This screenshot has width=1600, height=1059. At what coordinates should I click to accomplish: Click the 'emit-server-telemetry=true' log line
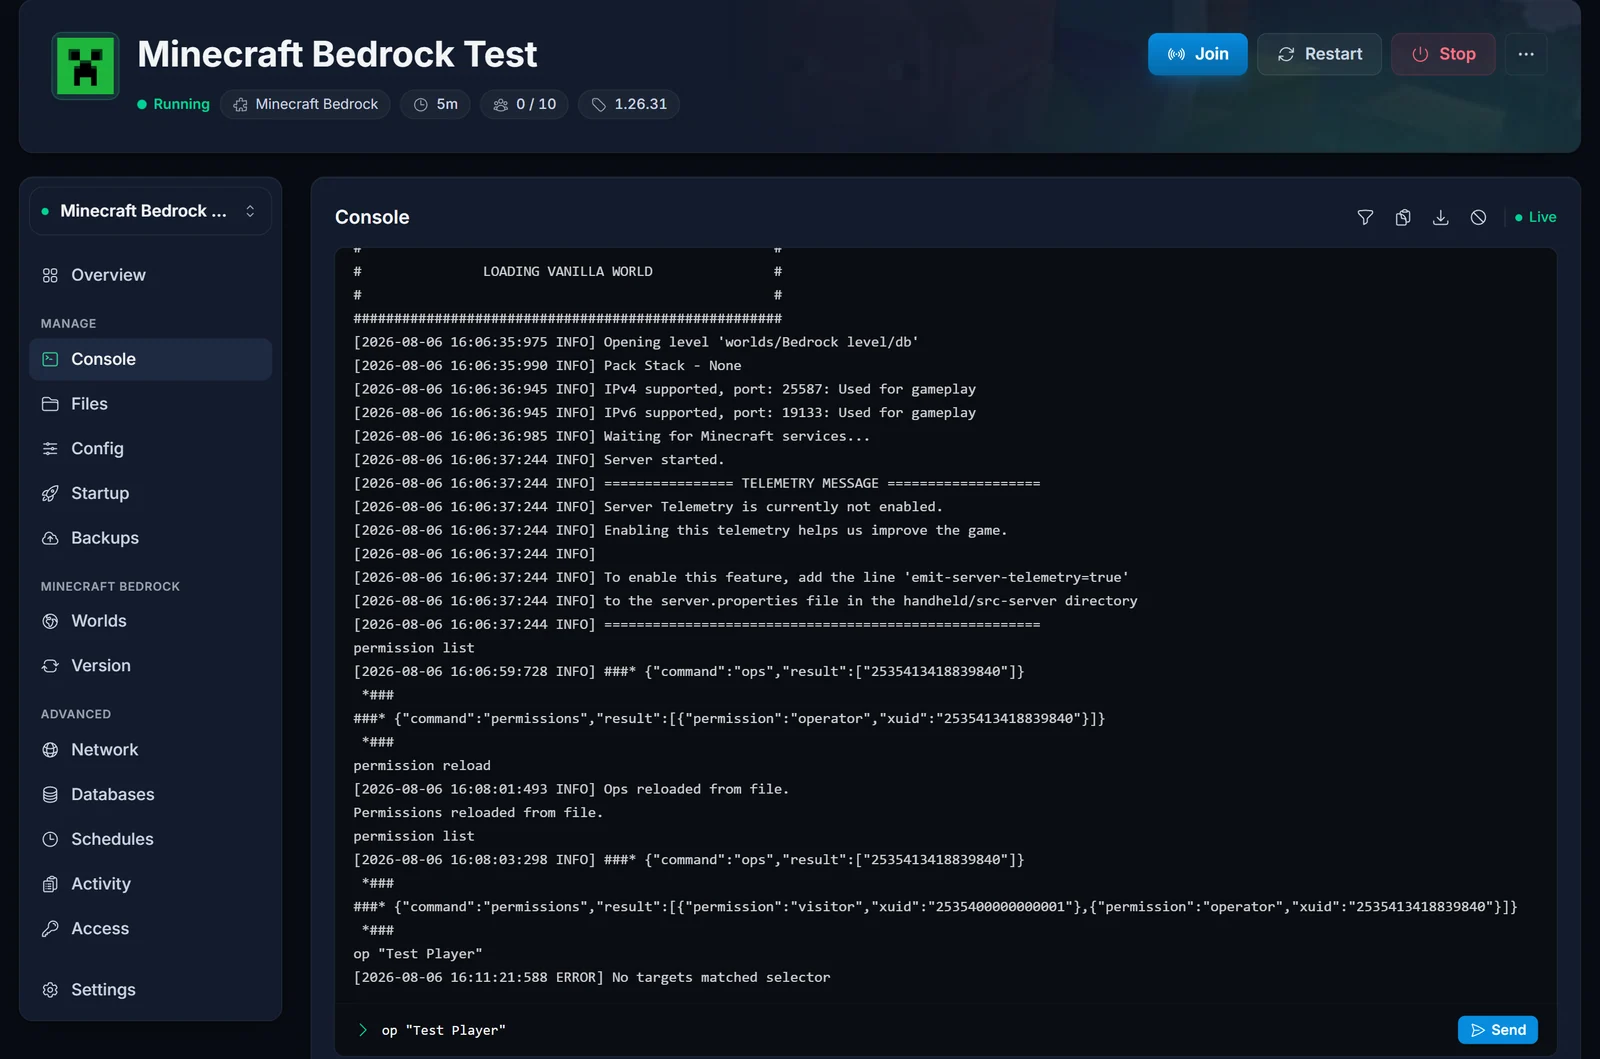click(x=741, y=578)
